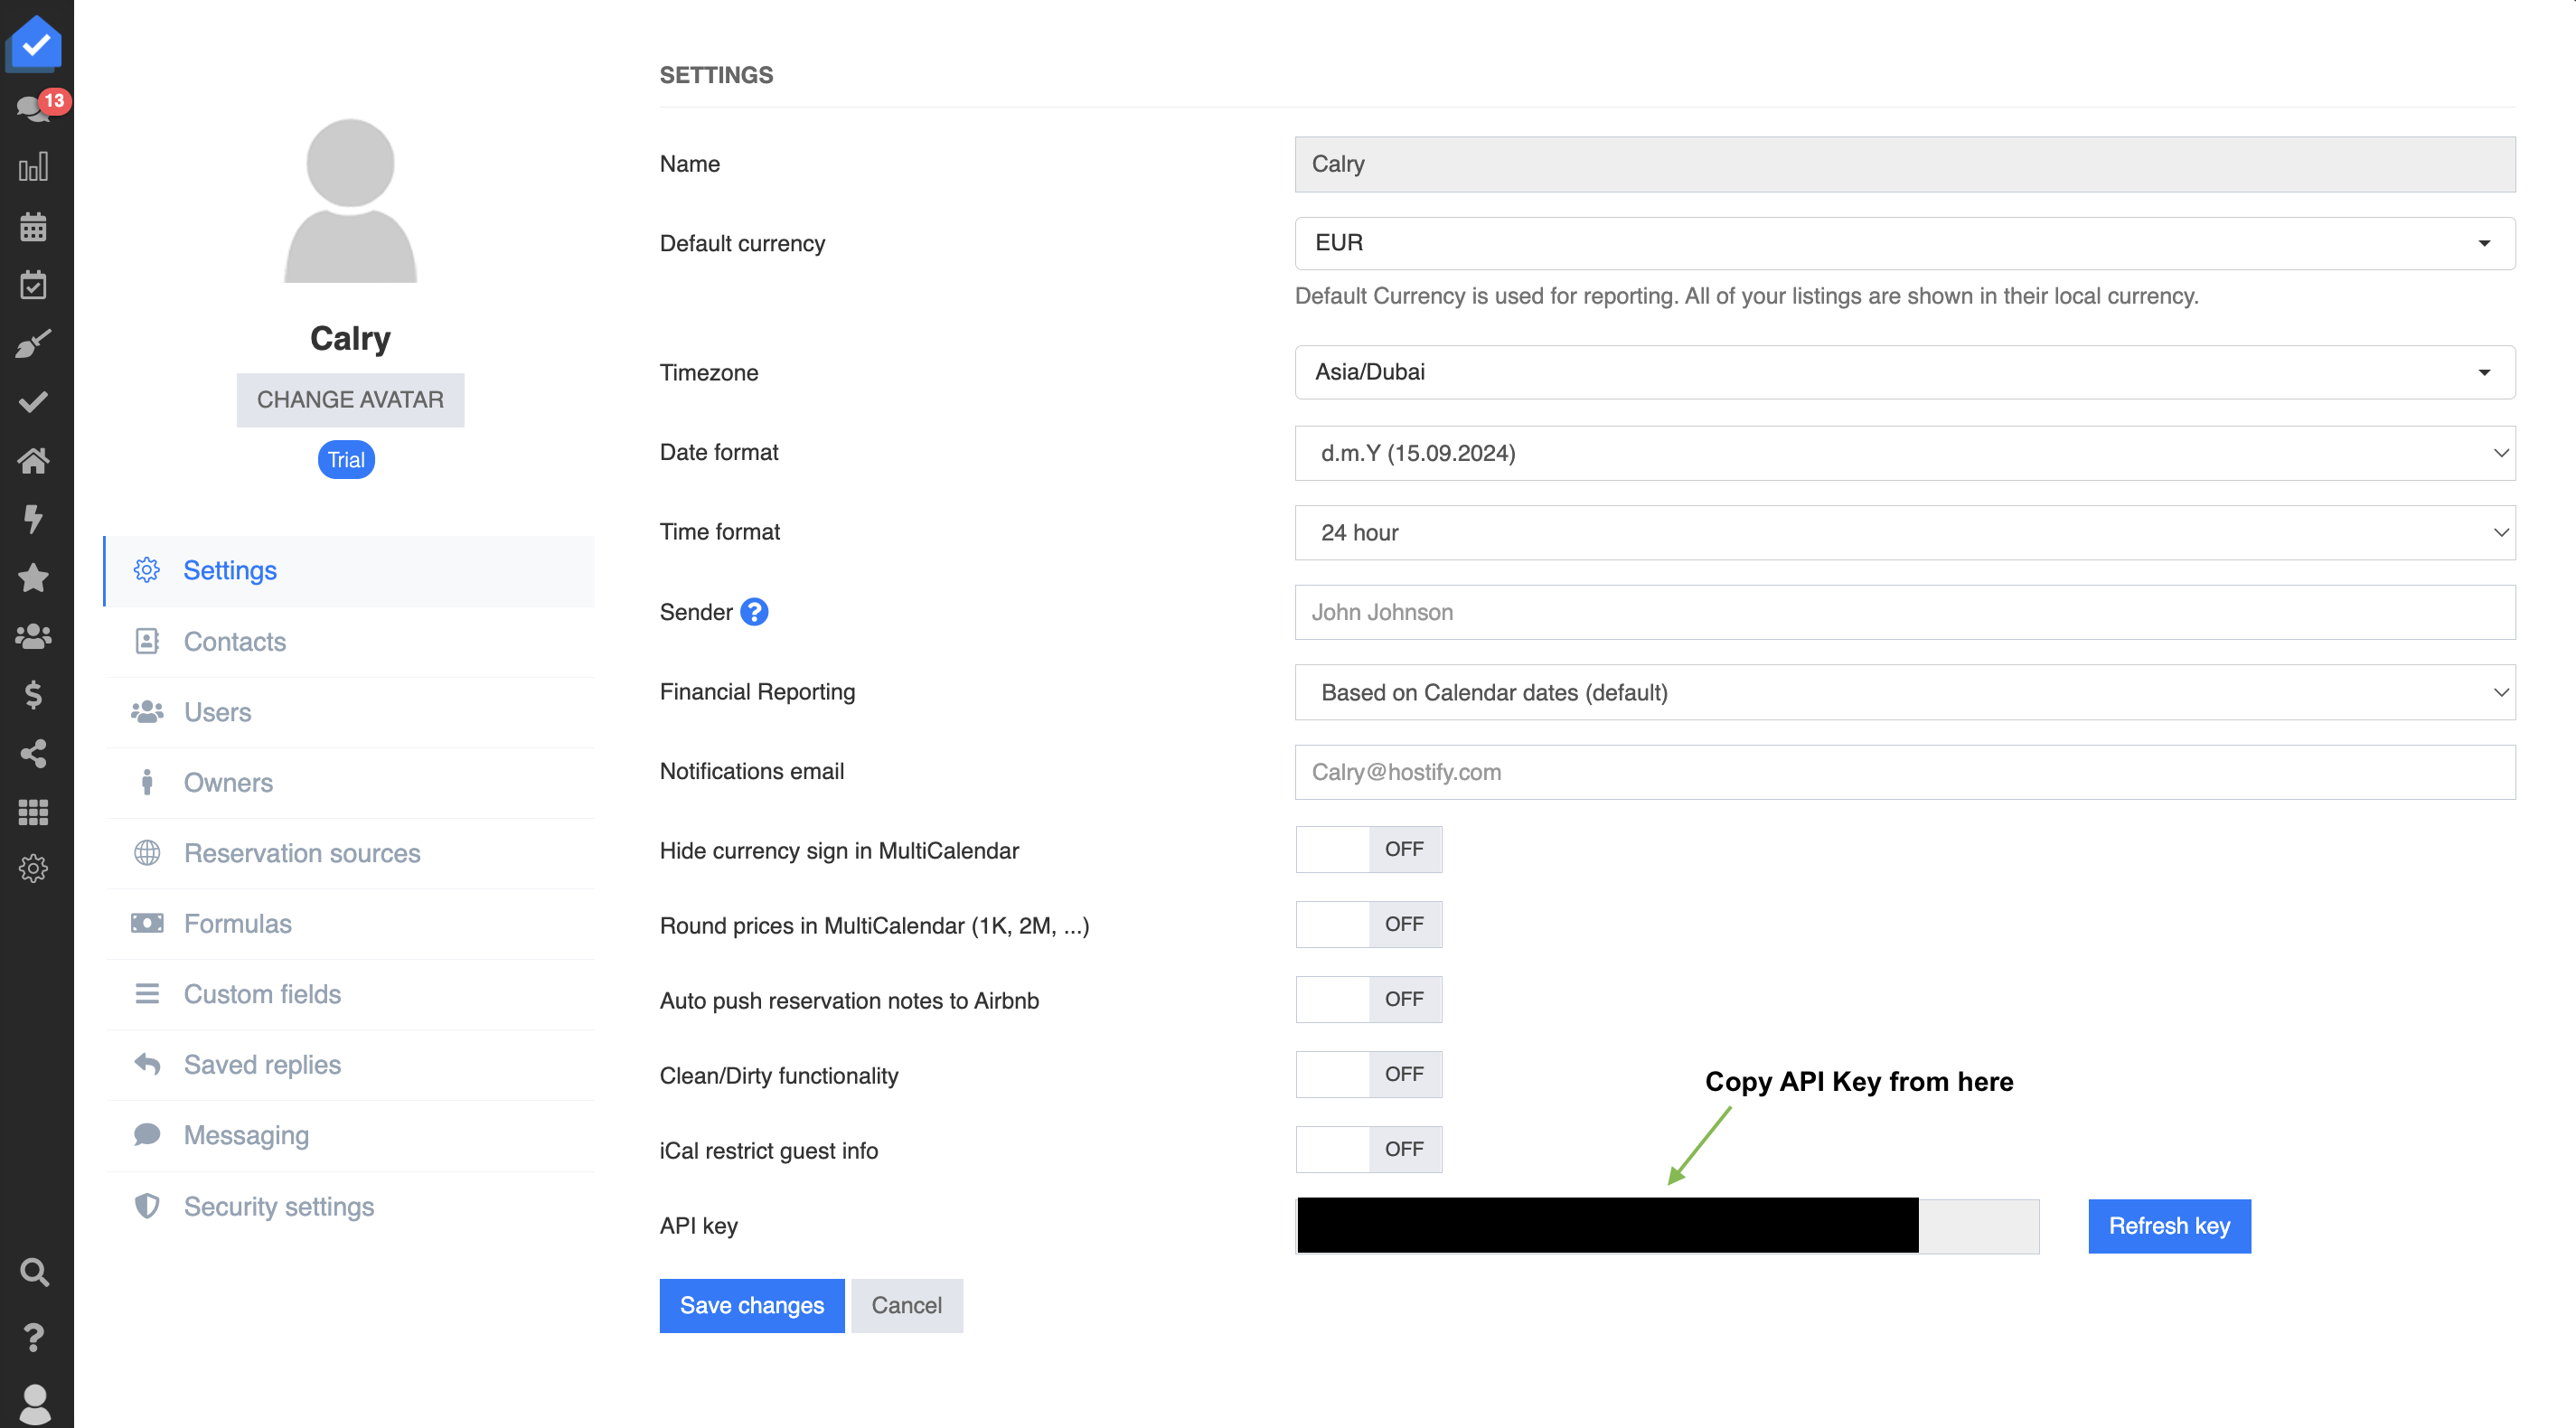Click the dollar sign finance icon
2576x1428 pixels.
pyautogui.click(x=34, y=695)
